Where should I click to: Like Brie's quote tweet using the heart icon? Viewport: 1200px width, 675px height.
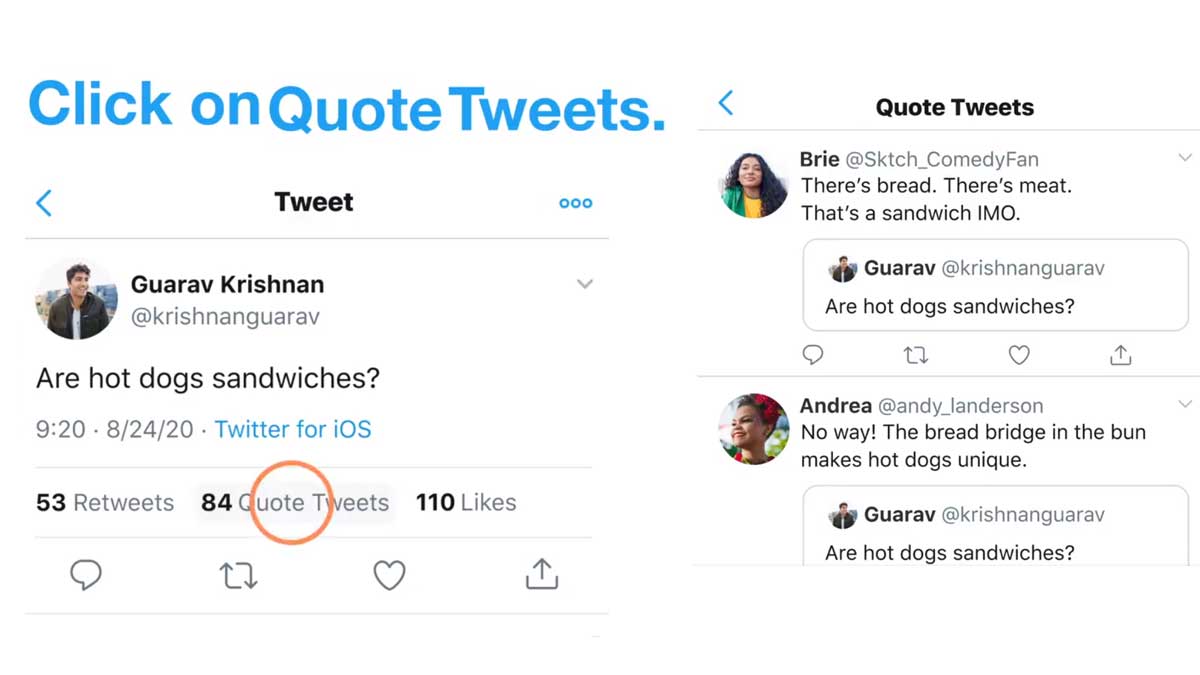point(1019,355)
